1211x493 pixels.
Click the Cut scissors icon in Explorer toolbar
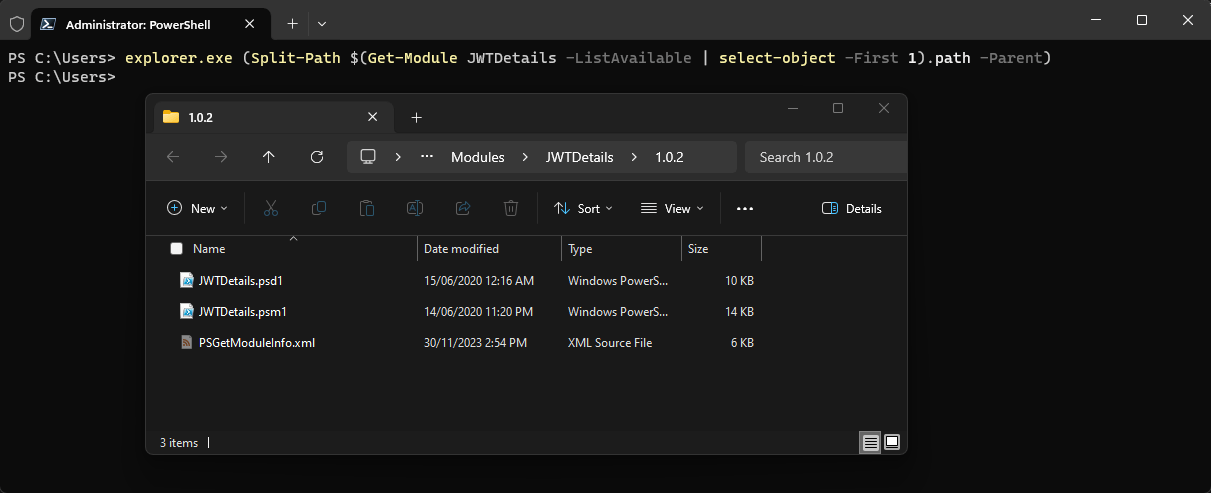pos(270,208)
